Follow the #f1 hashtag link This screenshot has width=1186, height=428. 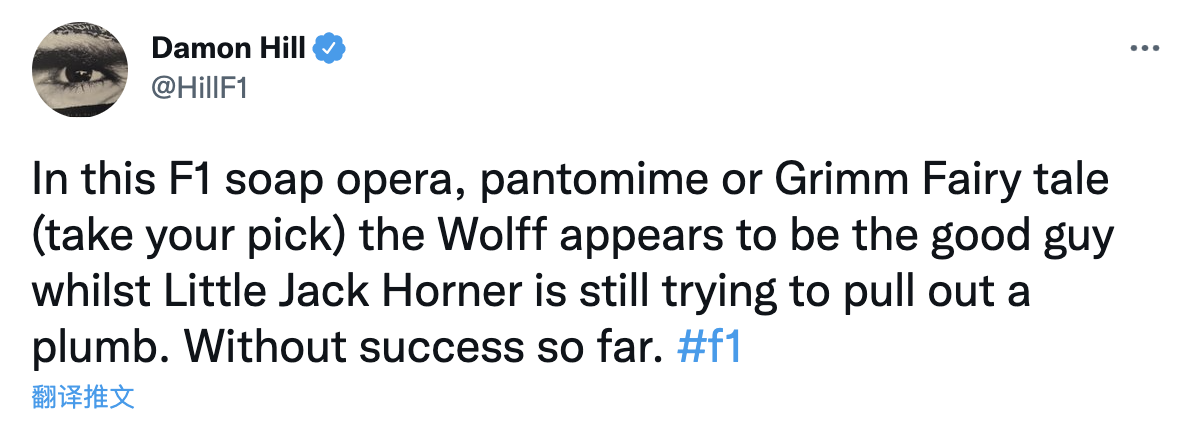coord(709,348)
